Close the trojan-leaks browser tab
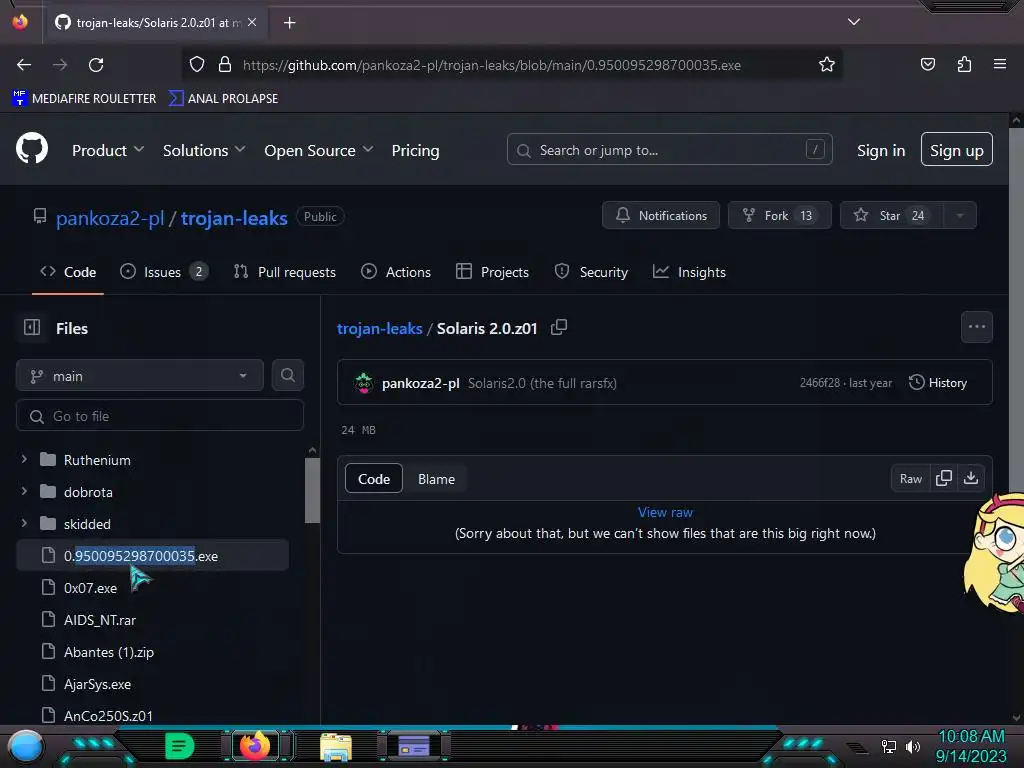The height and width of the screenshot is (768, 1024). tap(252, 22)
